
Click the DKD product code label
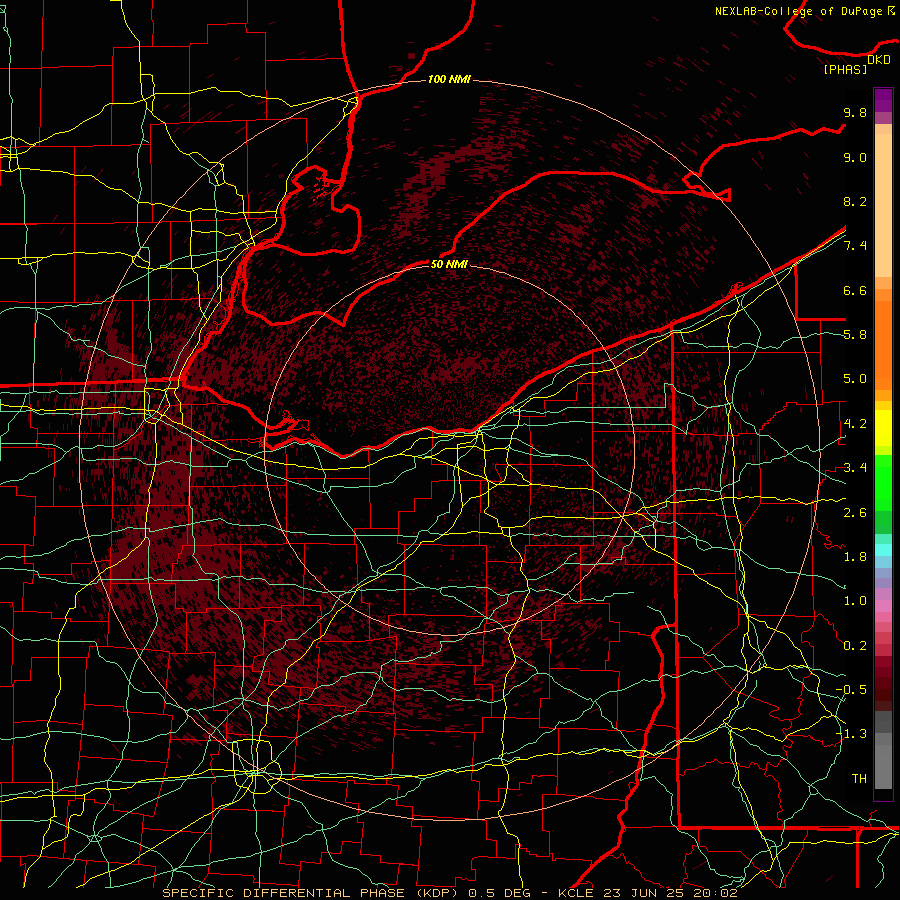point(879,59)
